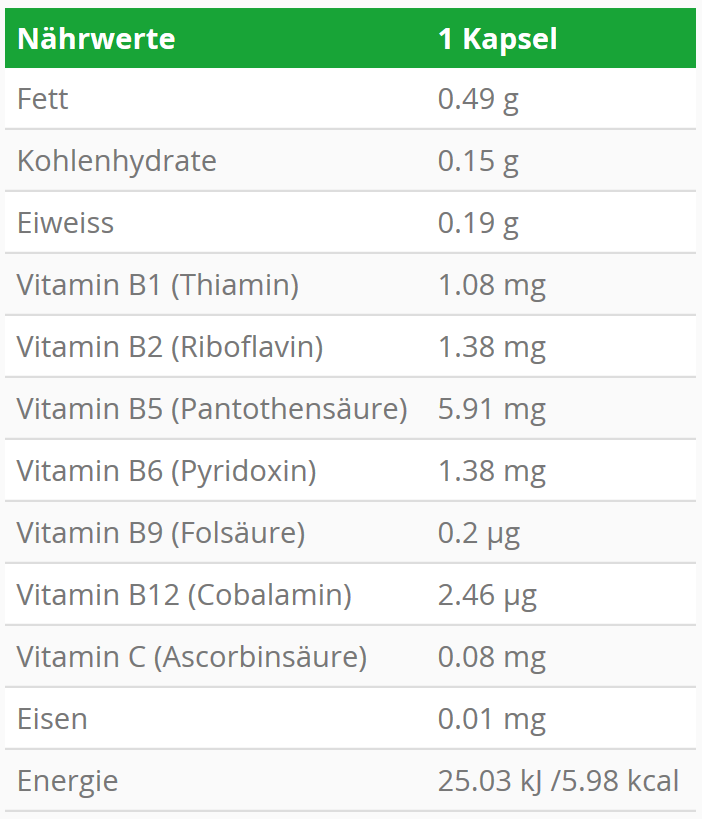702x819 pixels.
Task: Click the 1.08 mg thiamin value
Action: click(491, 285)
